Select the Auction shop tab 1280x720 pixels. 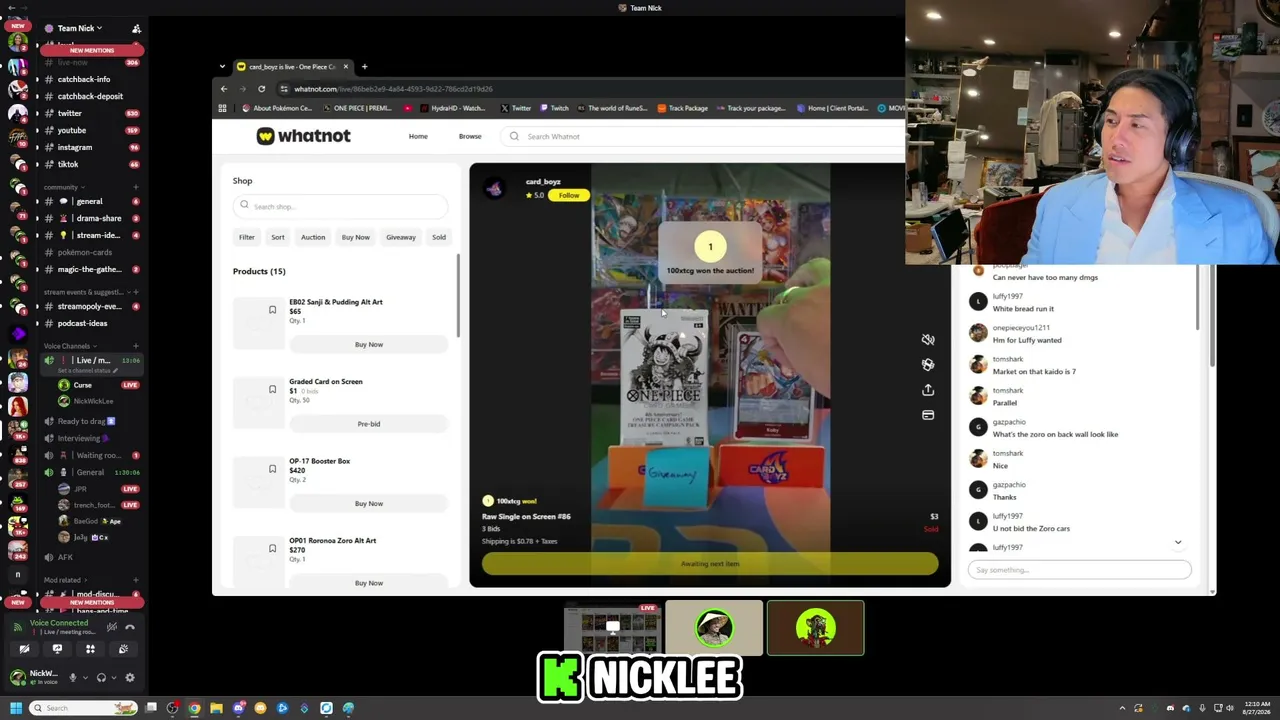tap(313, 237)
